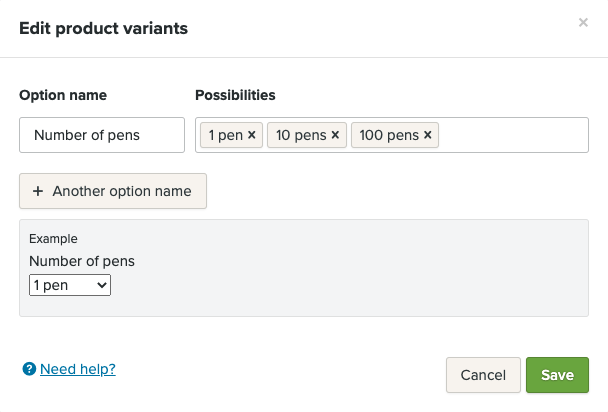This screenshot has width=608, height=412.
Task: Close the Edit product variants dialog
Action: click(583, 22)
